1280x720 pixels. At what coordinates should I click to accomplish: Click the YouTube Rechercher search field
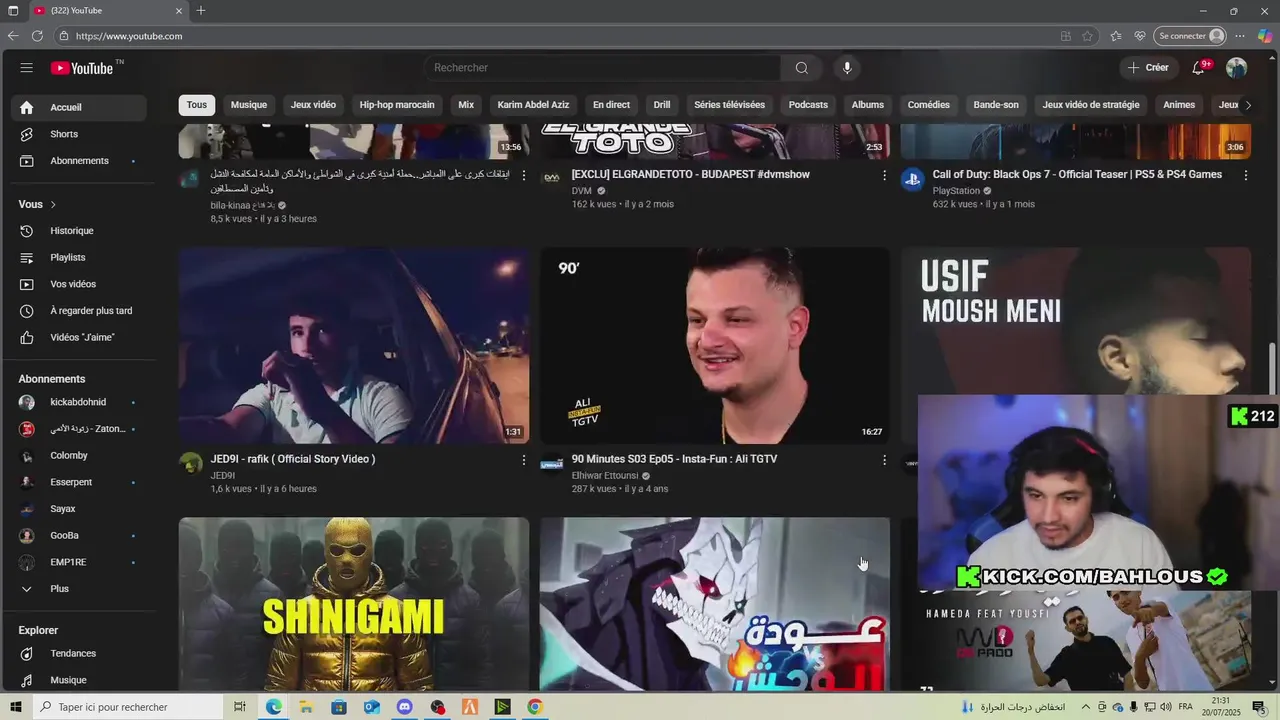pos(602,68)
